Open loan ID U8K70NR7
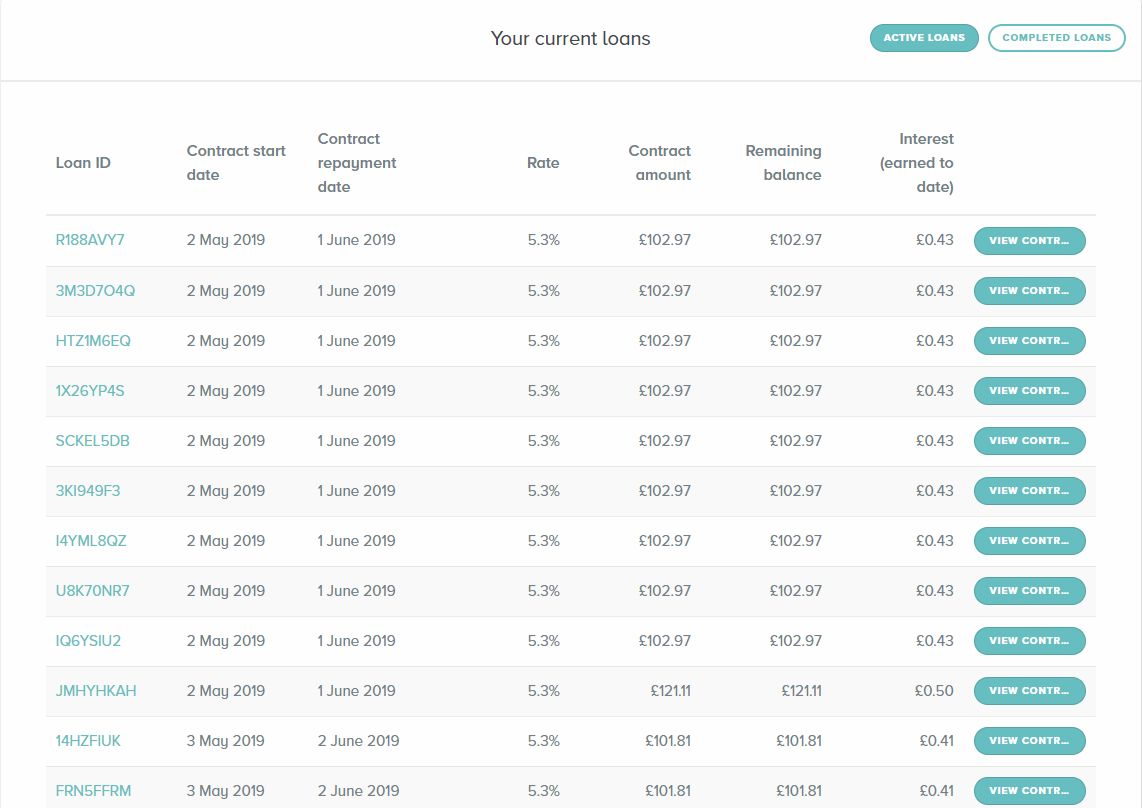Image resolution: width=1142 pixels, height=808 pixels. tap(92, 591)
